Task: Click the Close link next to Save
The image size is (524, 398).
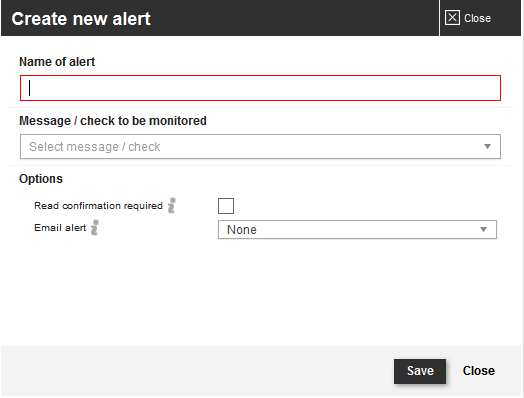Action: (479, 371)
